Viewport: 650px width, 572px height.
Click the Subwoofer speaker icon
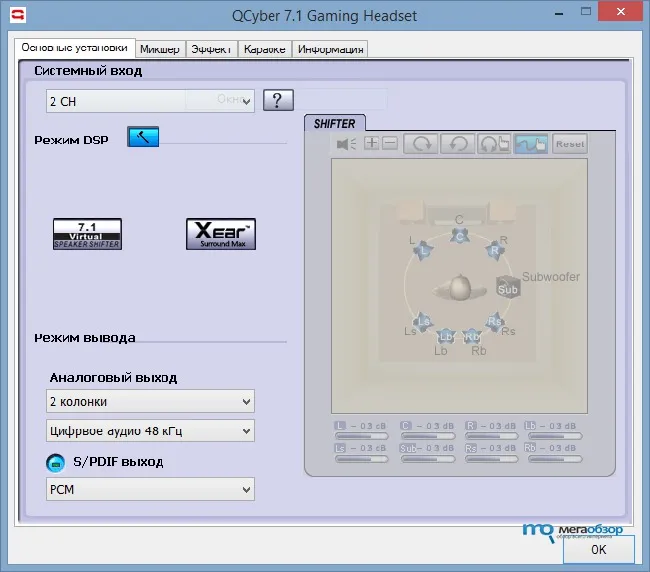pyautogui.click(x=508, y=289)
